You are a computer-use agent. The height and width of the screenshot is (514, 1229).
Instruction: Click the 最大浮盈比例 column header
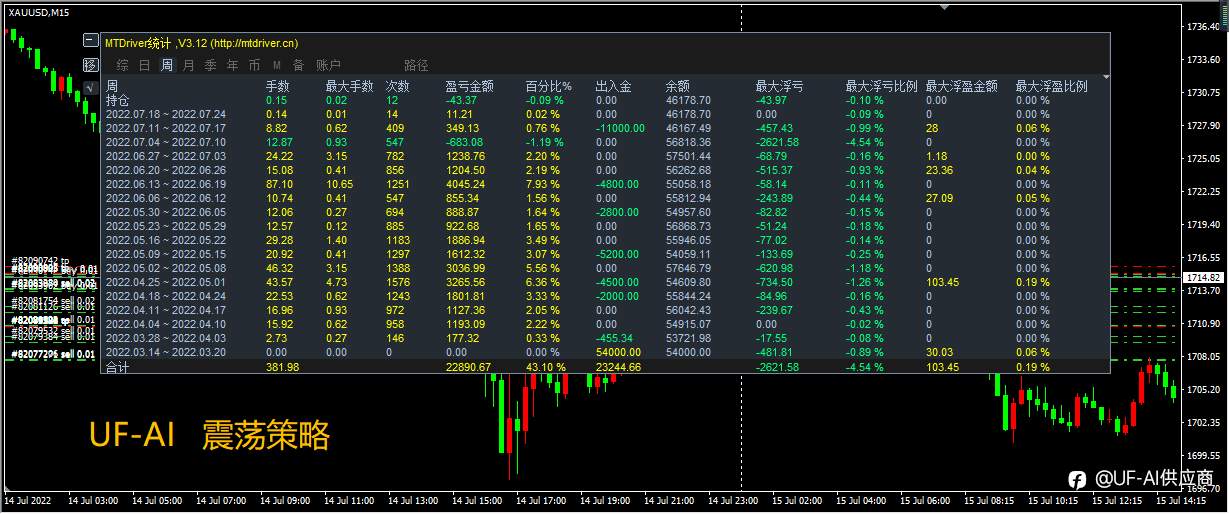tap(1052, 87)
